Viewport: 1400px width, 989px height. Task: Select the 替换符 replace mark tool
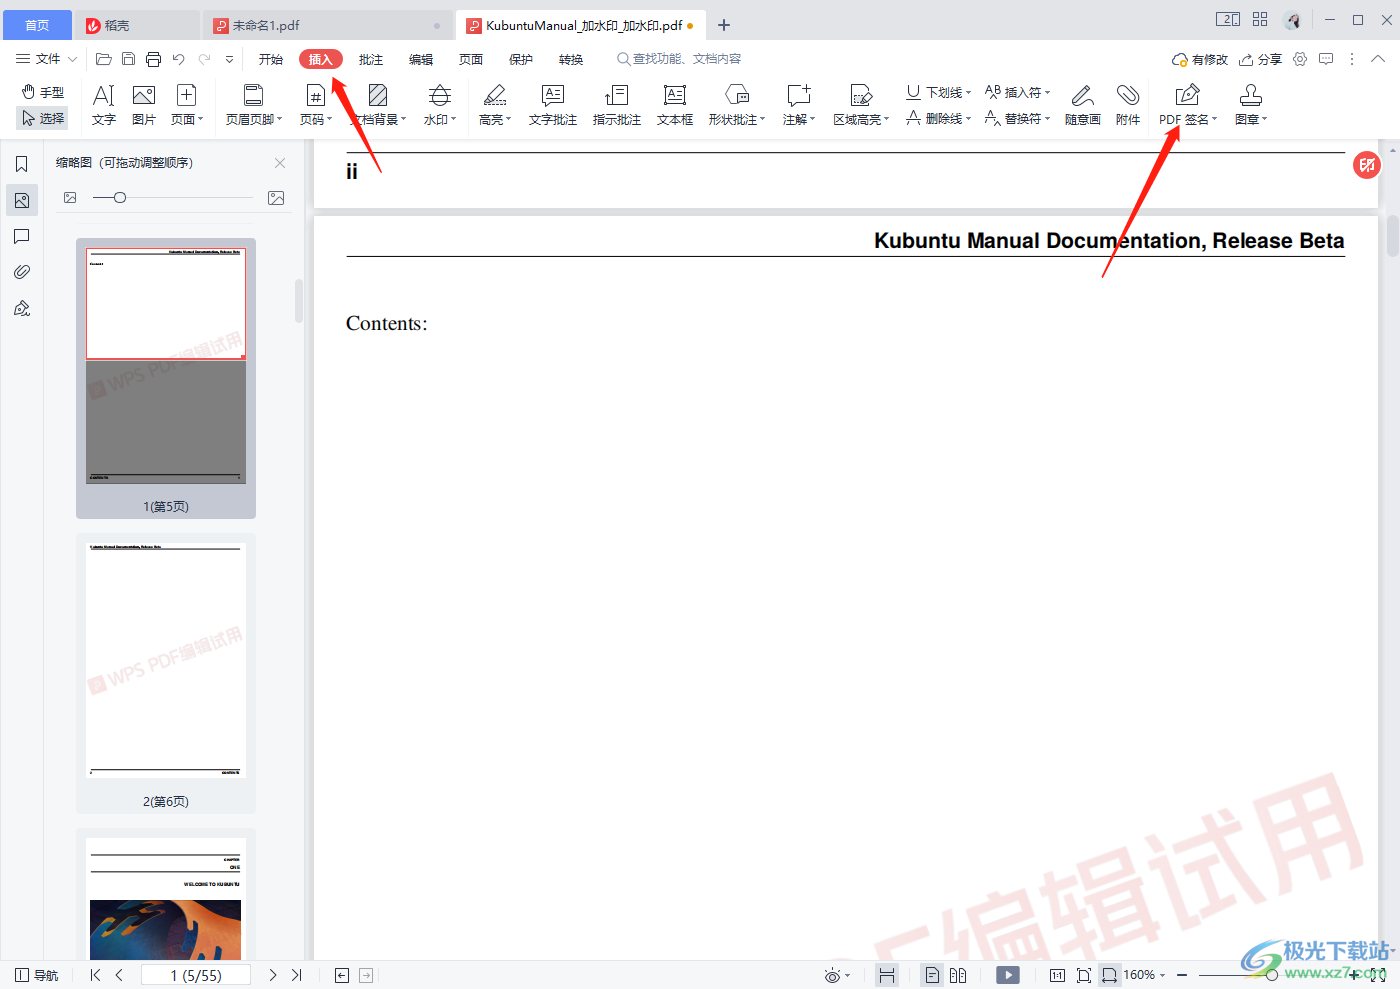[x=1017, y=118]
